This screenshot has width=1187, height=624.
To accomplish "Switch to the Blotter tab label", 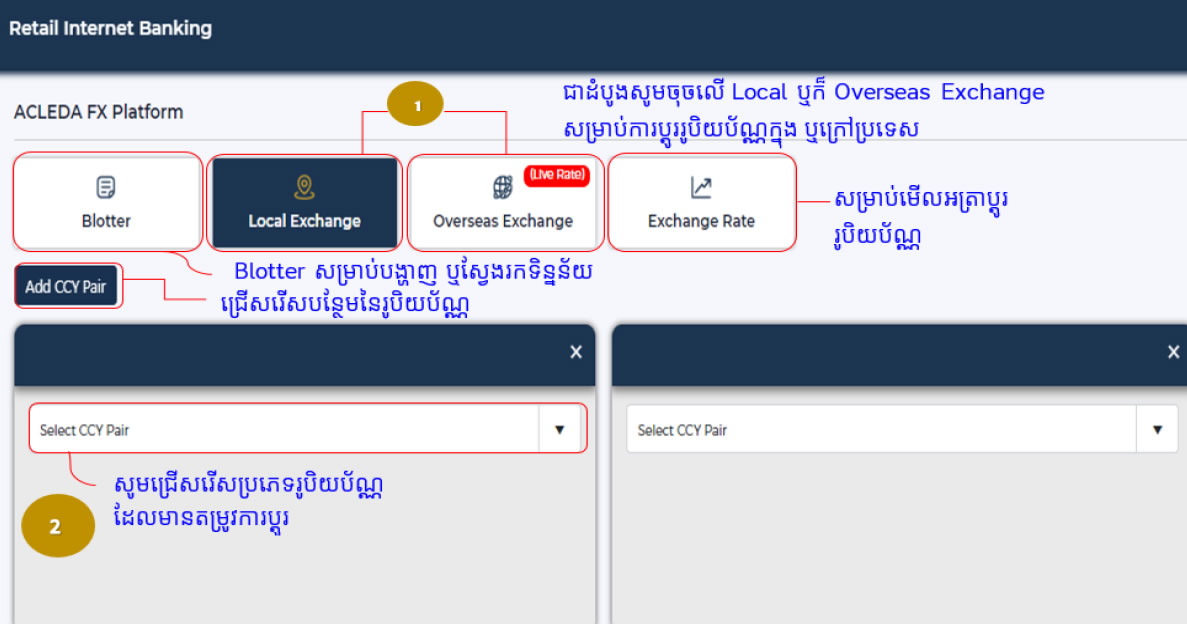I will [106, 221].
